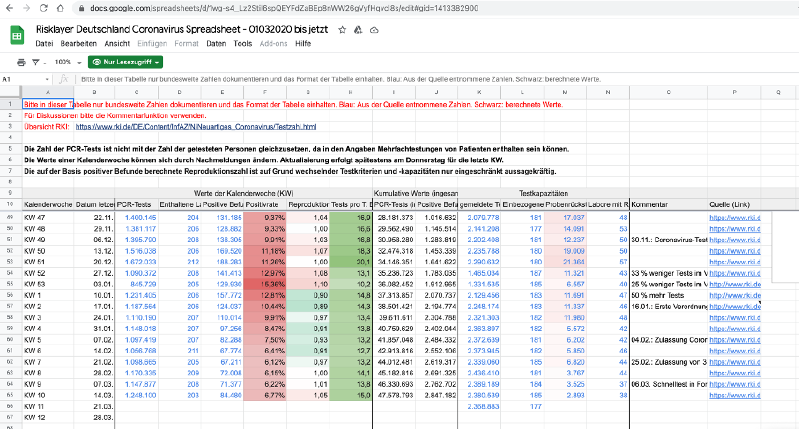Open the source link in the KW 50 row
This screenshot has width=800, height=430.
[x=735, y=251]
